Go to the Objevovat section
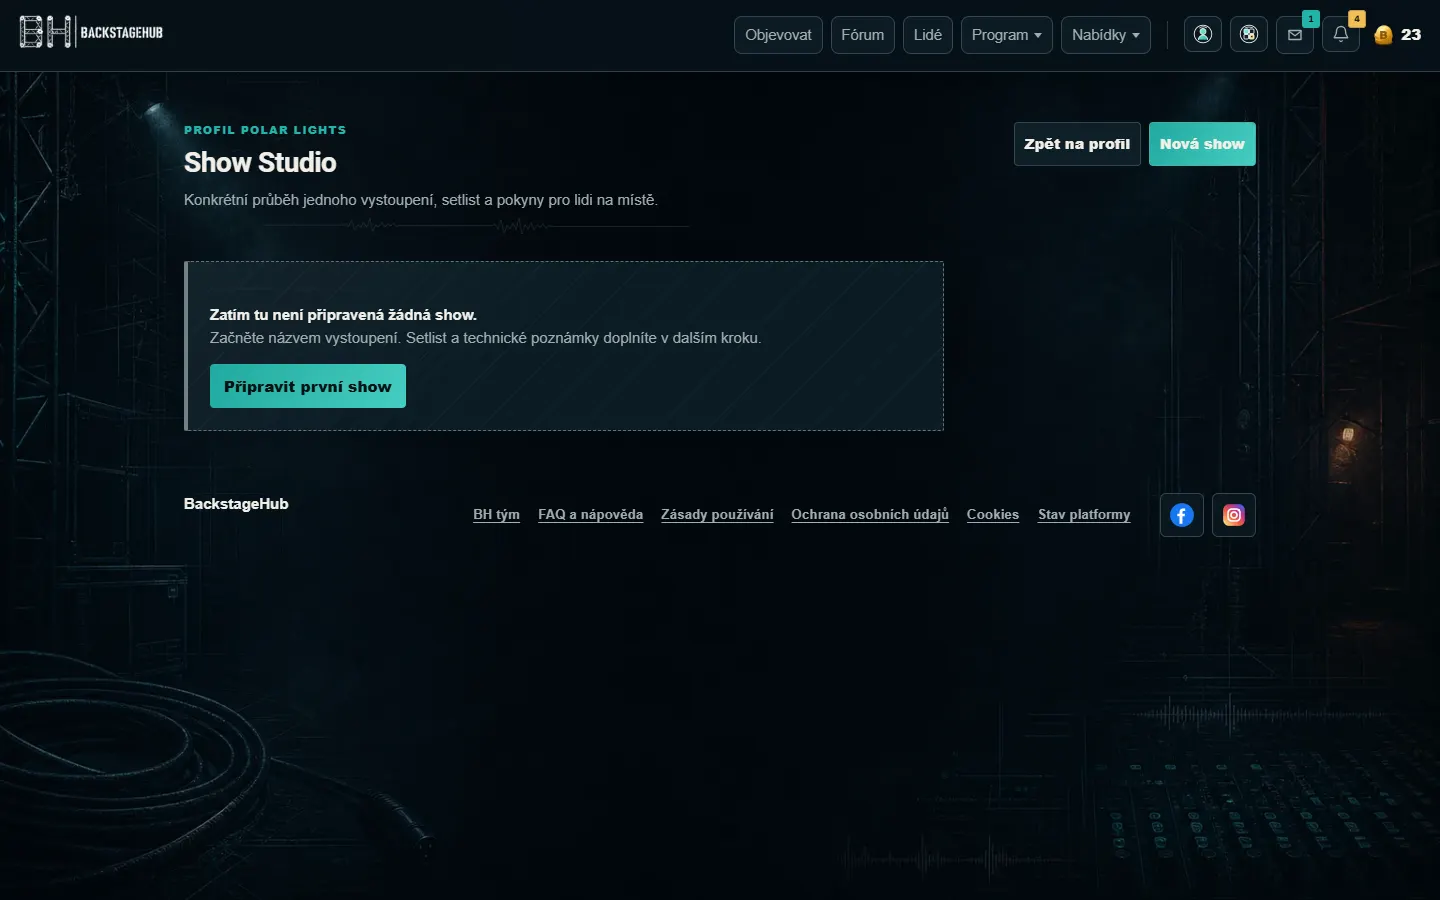1440x900 pixels. pos(778,34)
